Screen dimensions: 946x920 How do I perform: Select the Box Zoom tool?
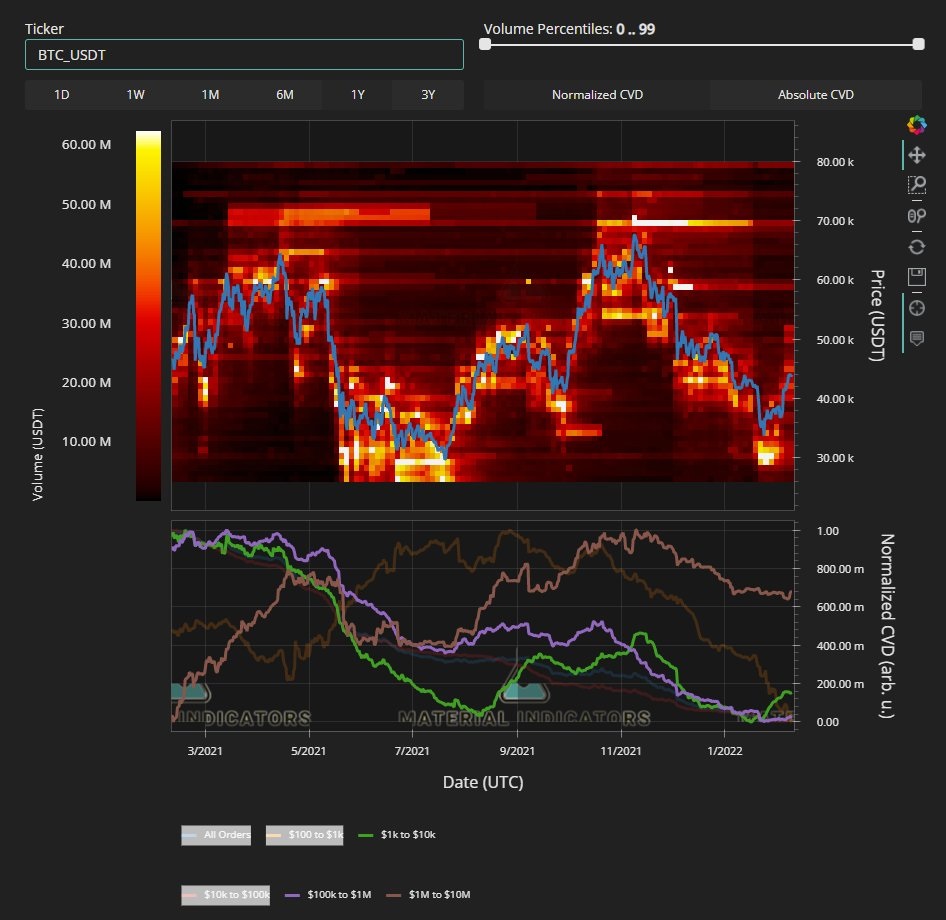click(916, 185)
